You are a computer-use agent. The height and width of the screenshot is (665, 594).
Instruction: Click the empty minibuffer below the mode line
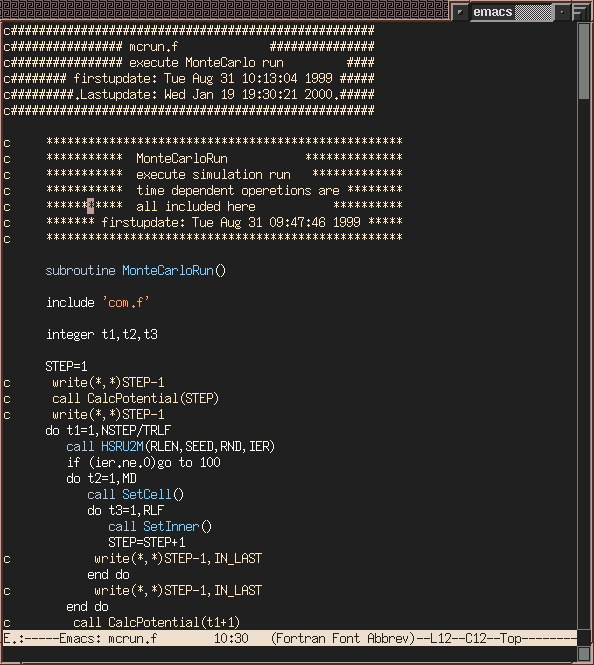(x=289, y=653)
